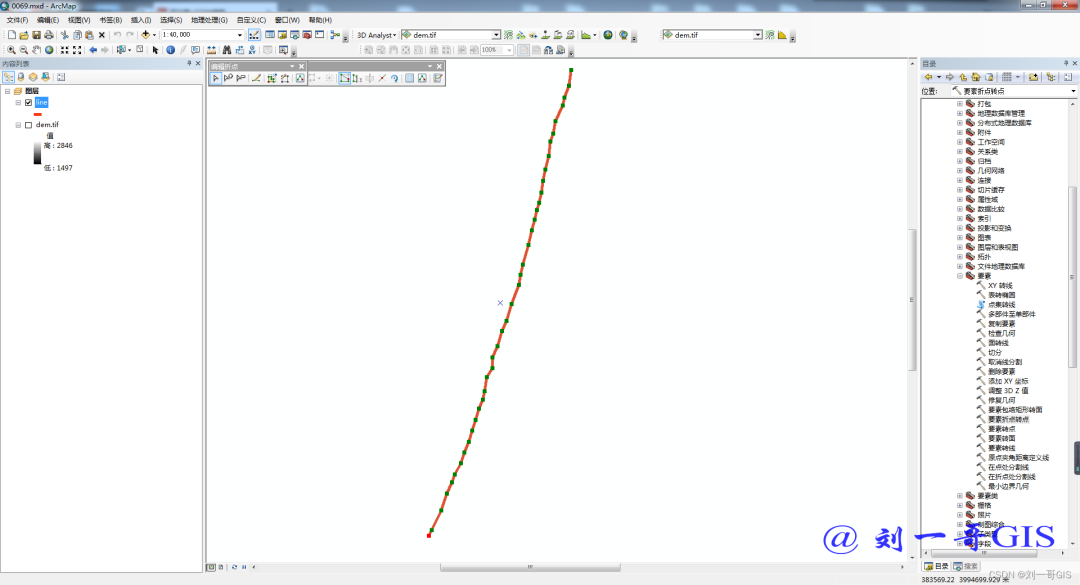Click the red line symbol swatch
Viewport: 1080px width, 585px height.
(38, 114)
